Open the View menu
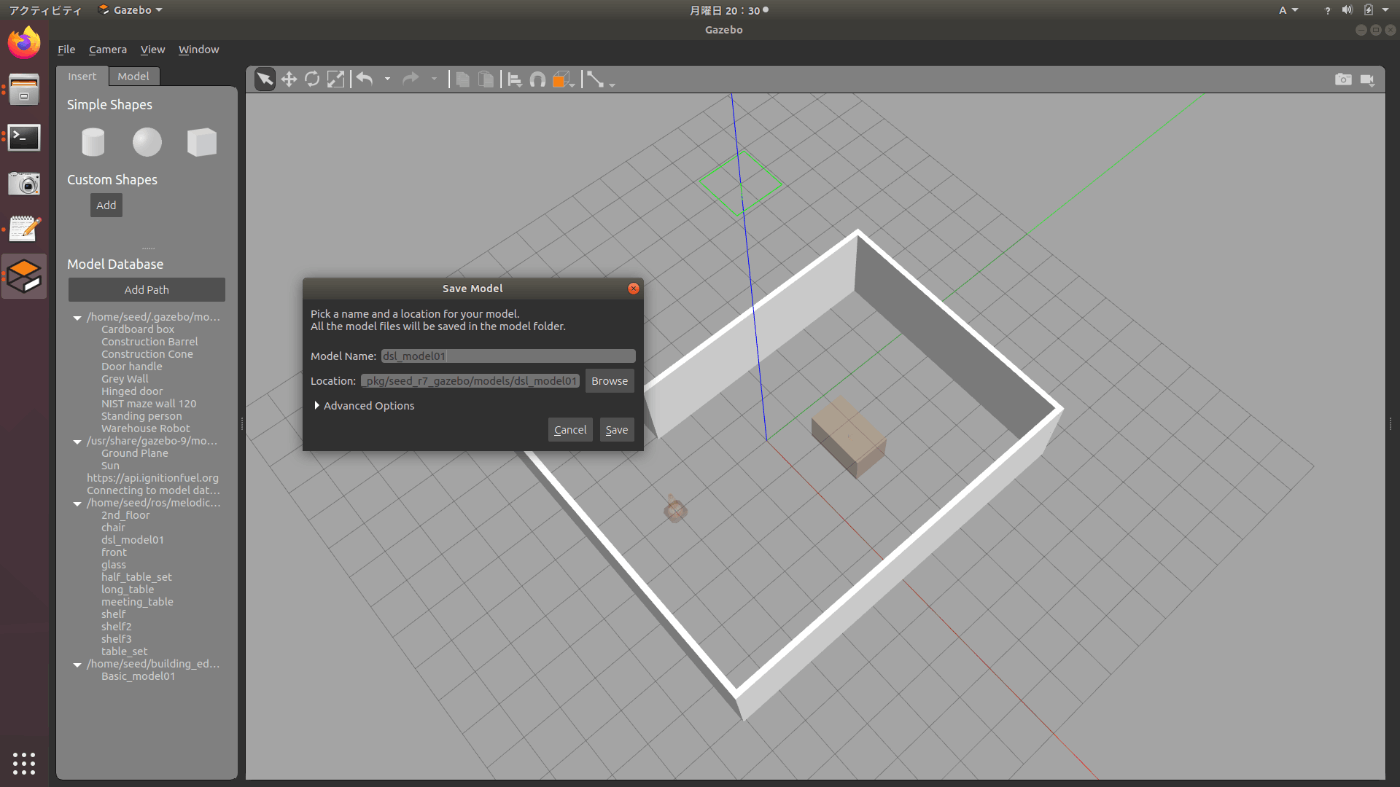The height and width of the screenshot is (787, 1400). (153, 49)
